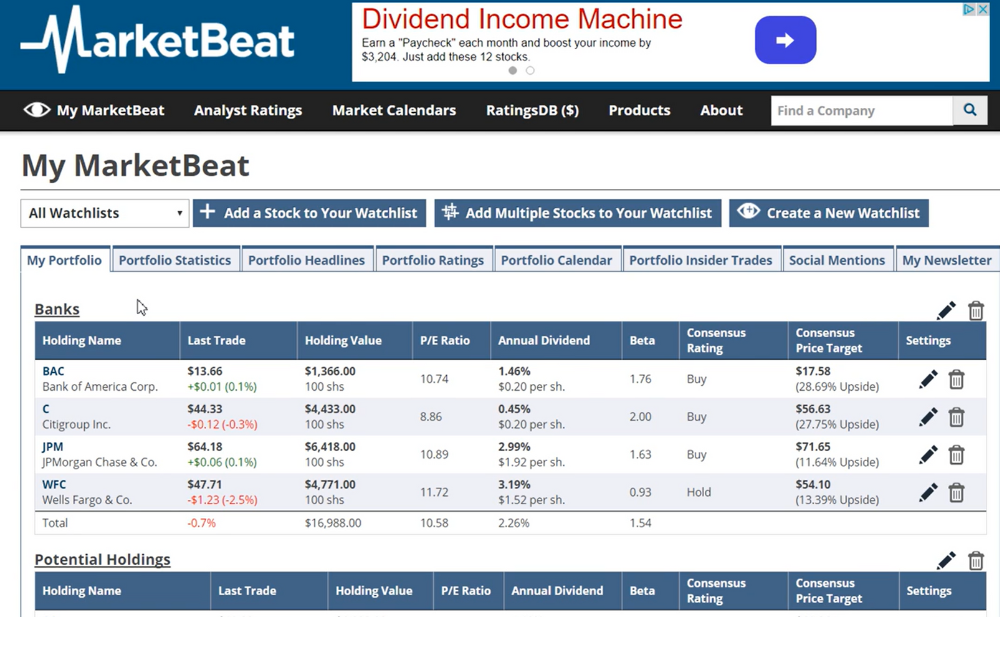Delete the Wells Fargo holding row
Image resolution: width=1000 pixels, height=650 pixels.
[956, 492]
